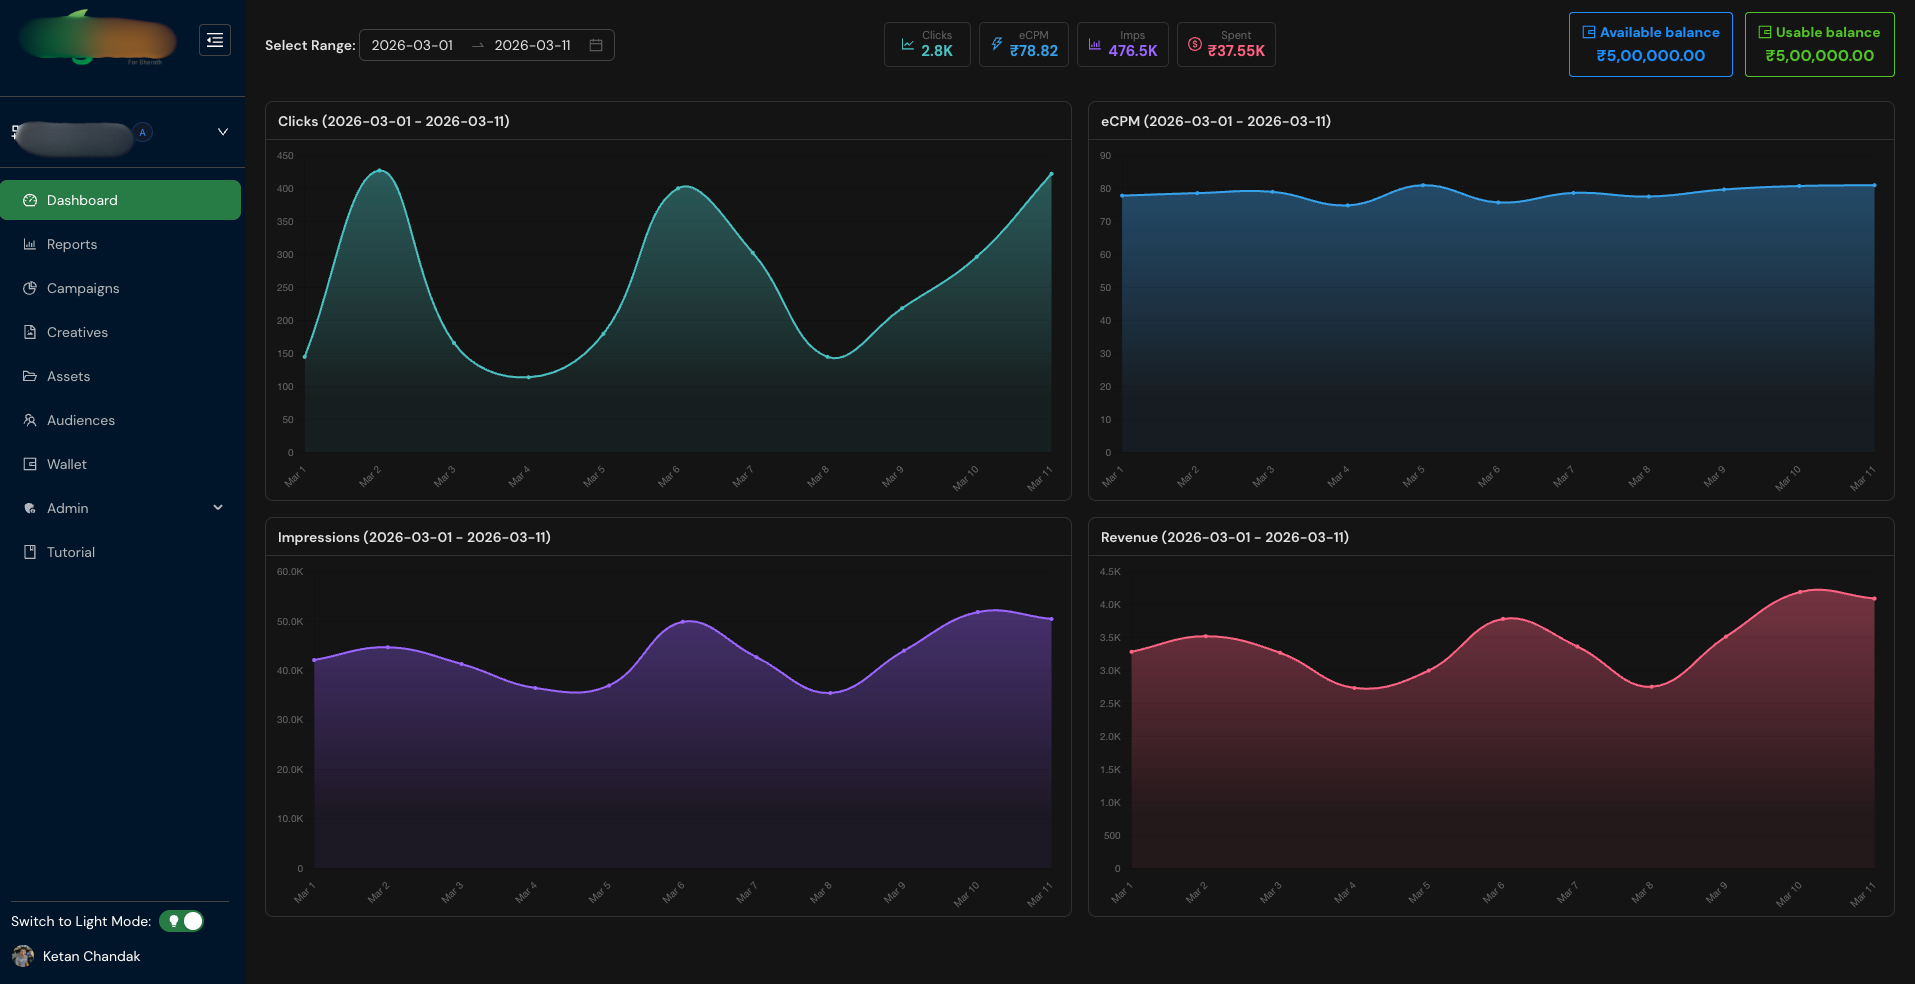Image resolution: width=1915 pixels, height=984 pixels.
Task: Open the account selector dropdown arrow
Action: click(223, 132)
